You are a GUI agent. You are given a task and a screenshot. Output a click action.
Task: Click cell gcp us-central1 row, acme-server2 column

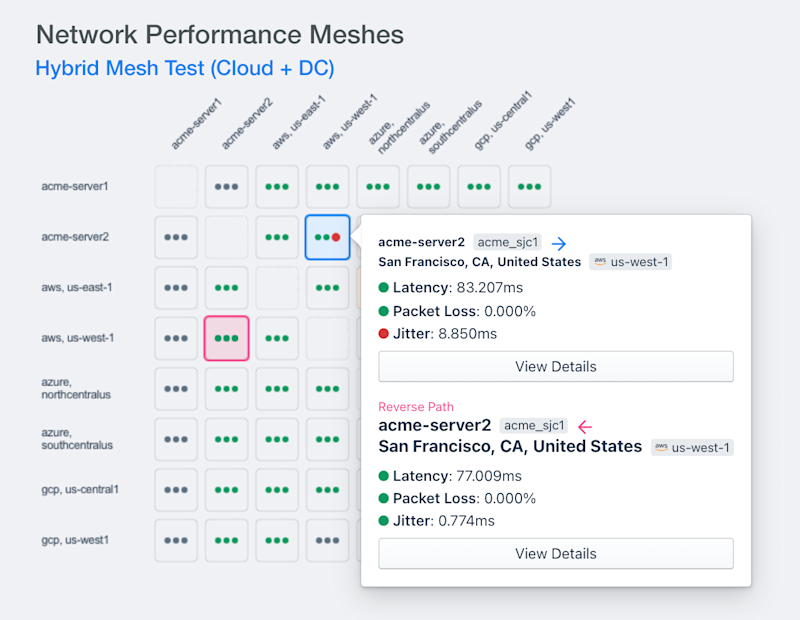(227, 490)
